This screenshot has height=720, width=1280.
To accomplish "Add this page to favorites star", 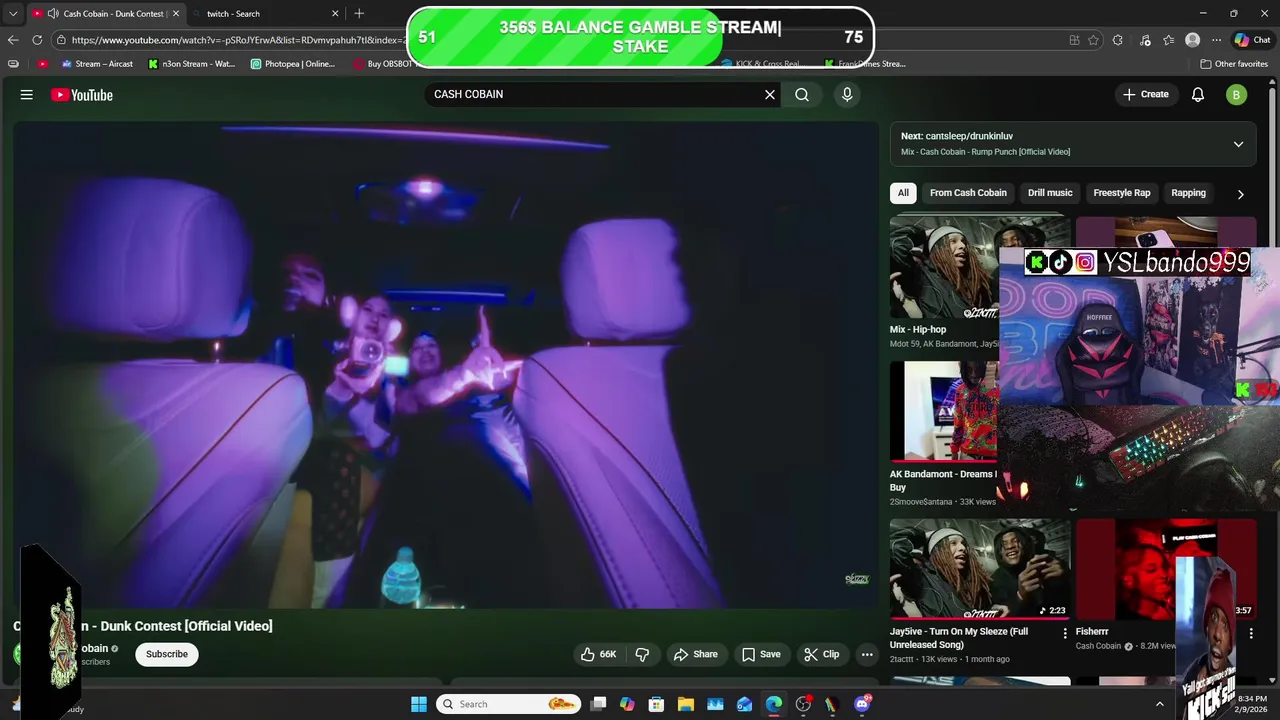I will tap(1093, 40).
